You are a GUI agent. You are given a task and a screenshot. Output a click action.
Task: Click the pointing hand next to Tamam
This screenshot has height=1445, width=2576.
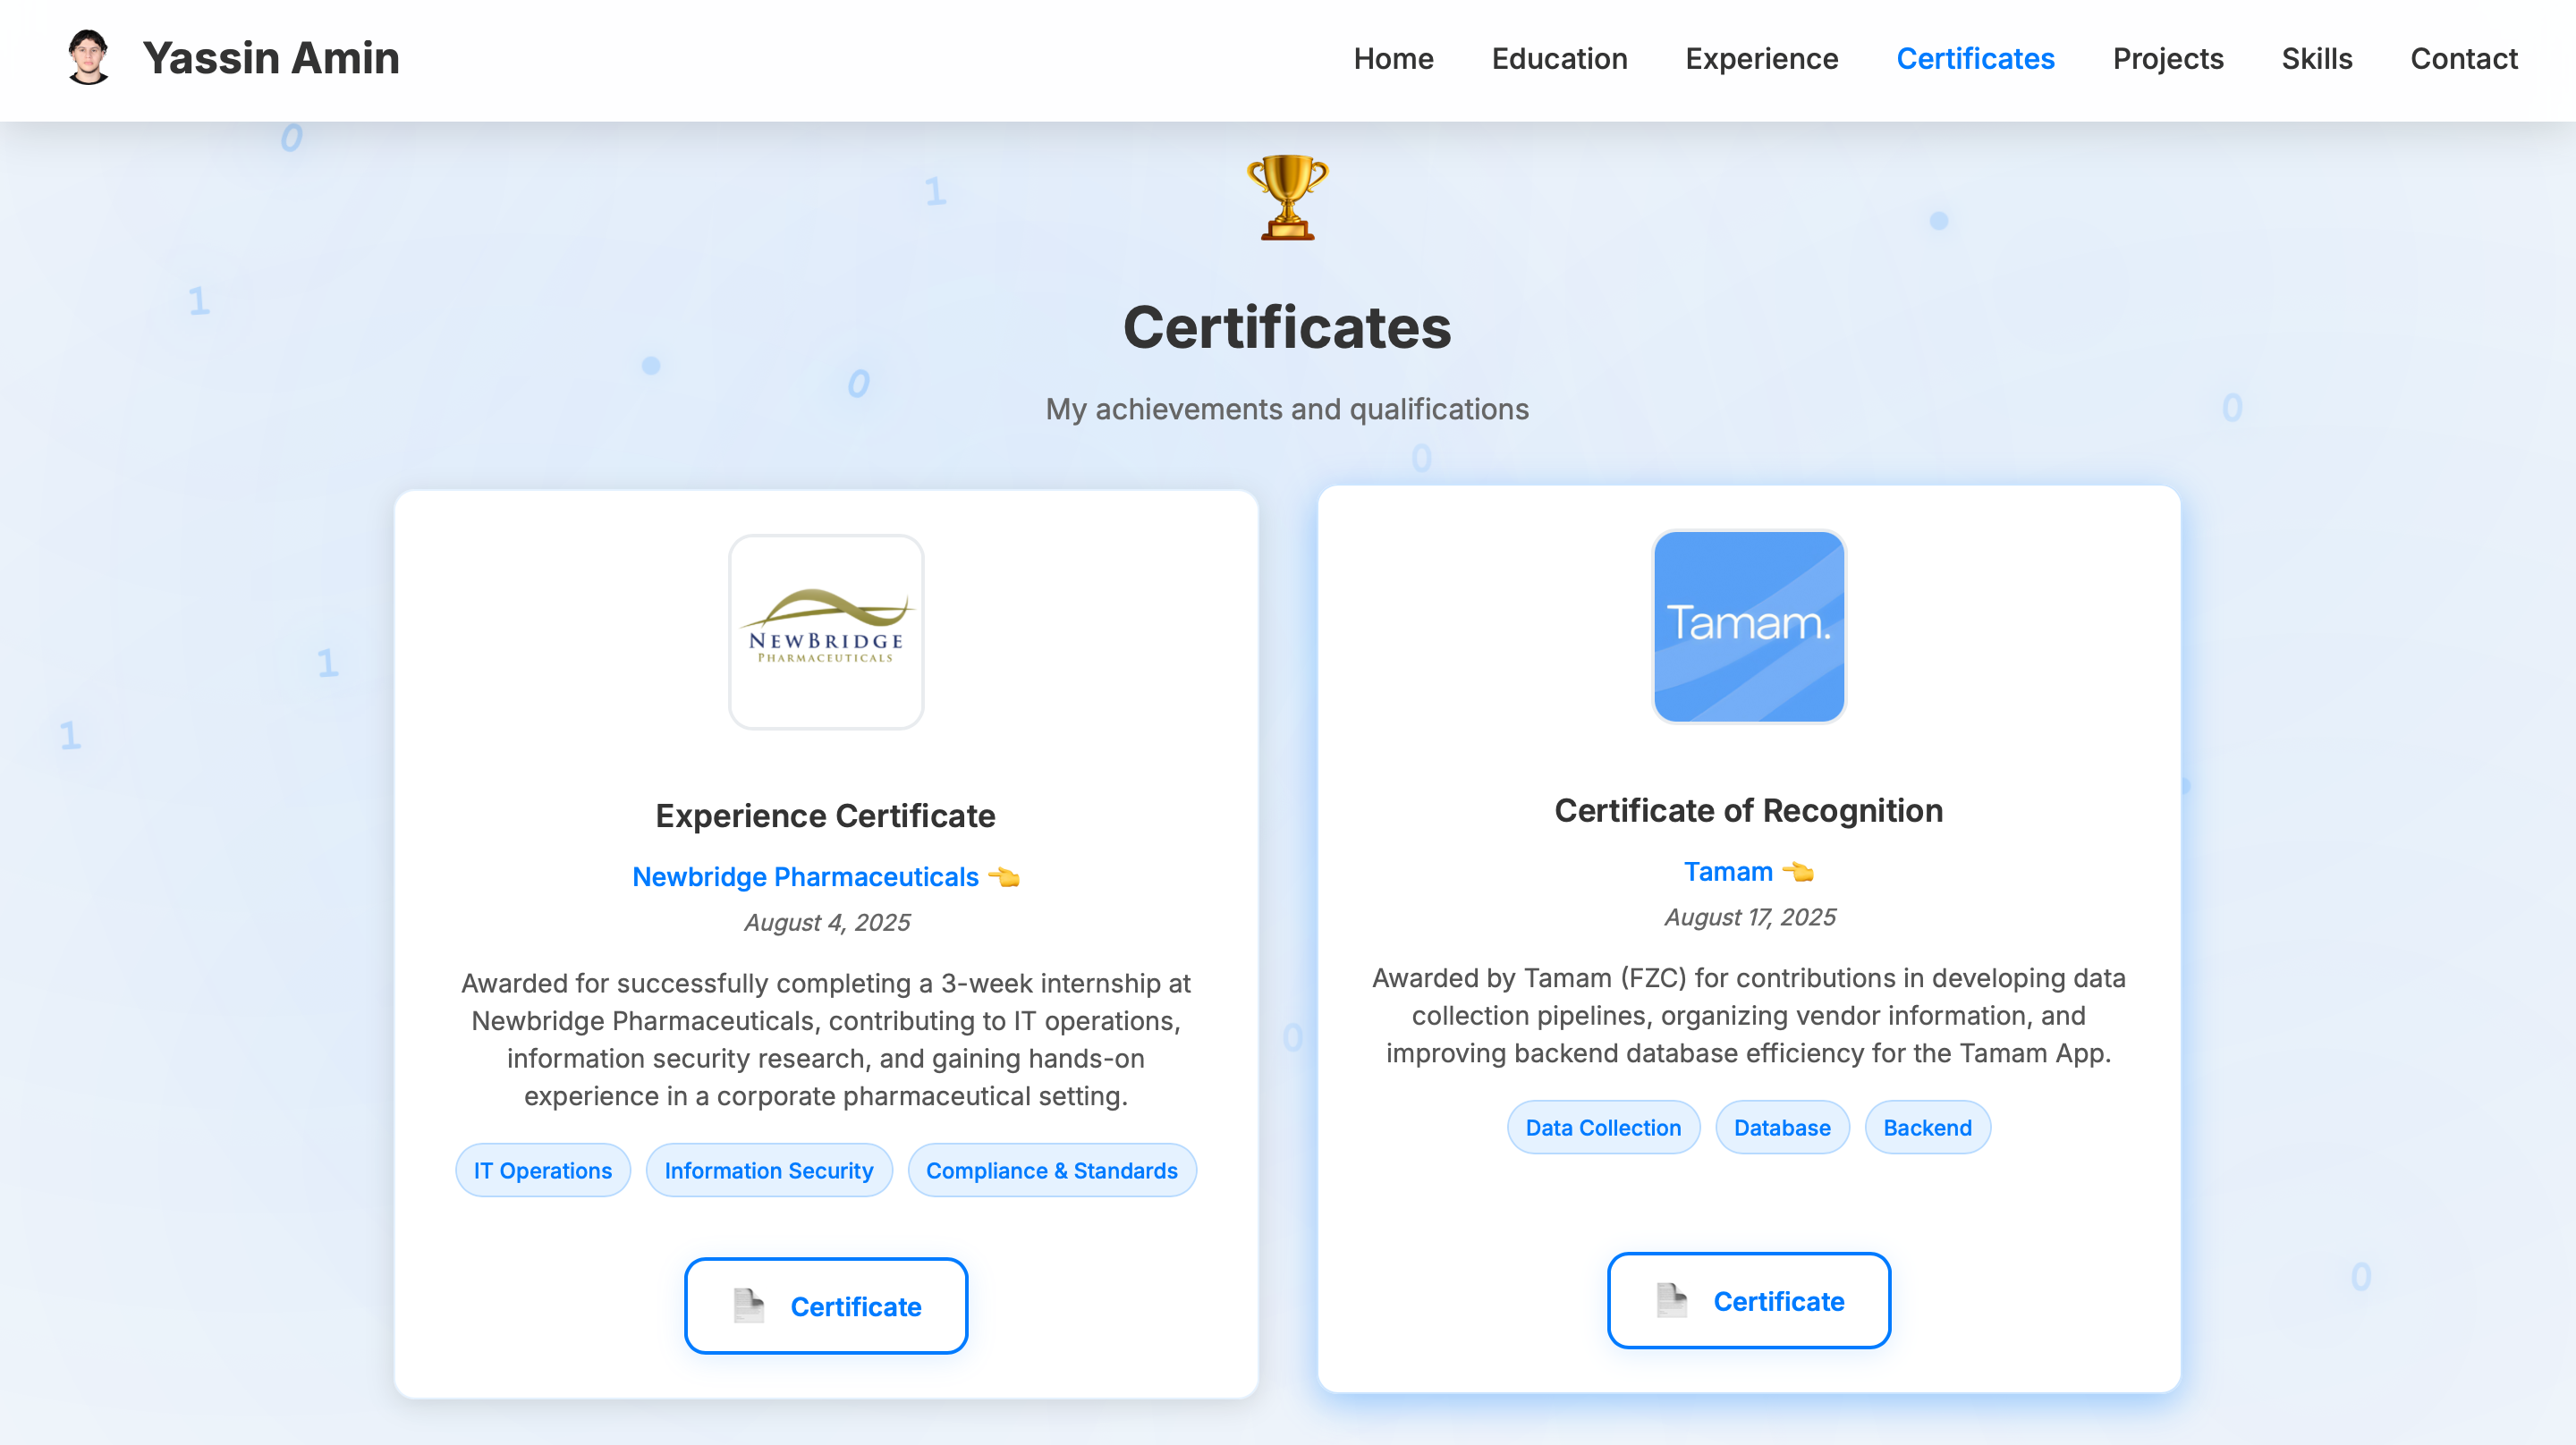[1800, 871]
